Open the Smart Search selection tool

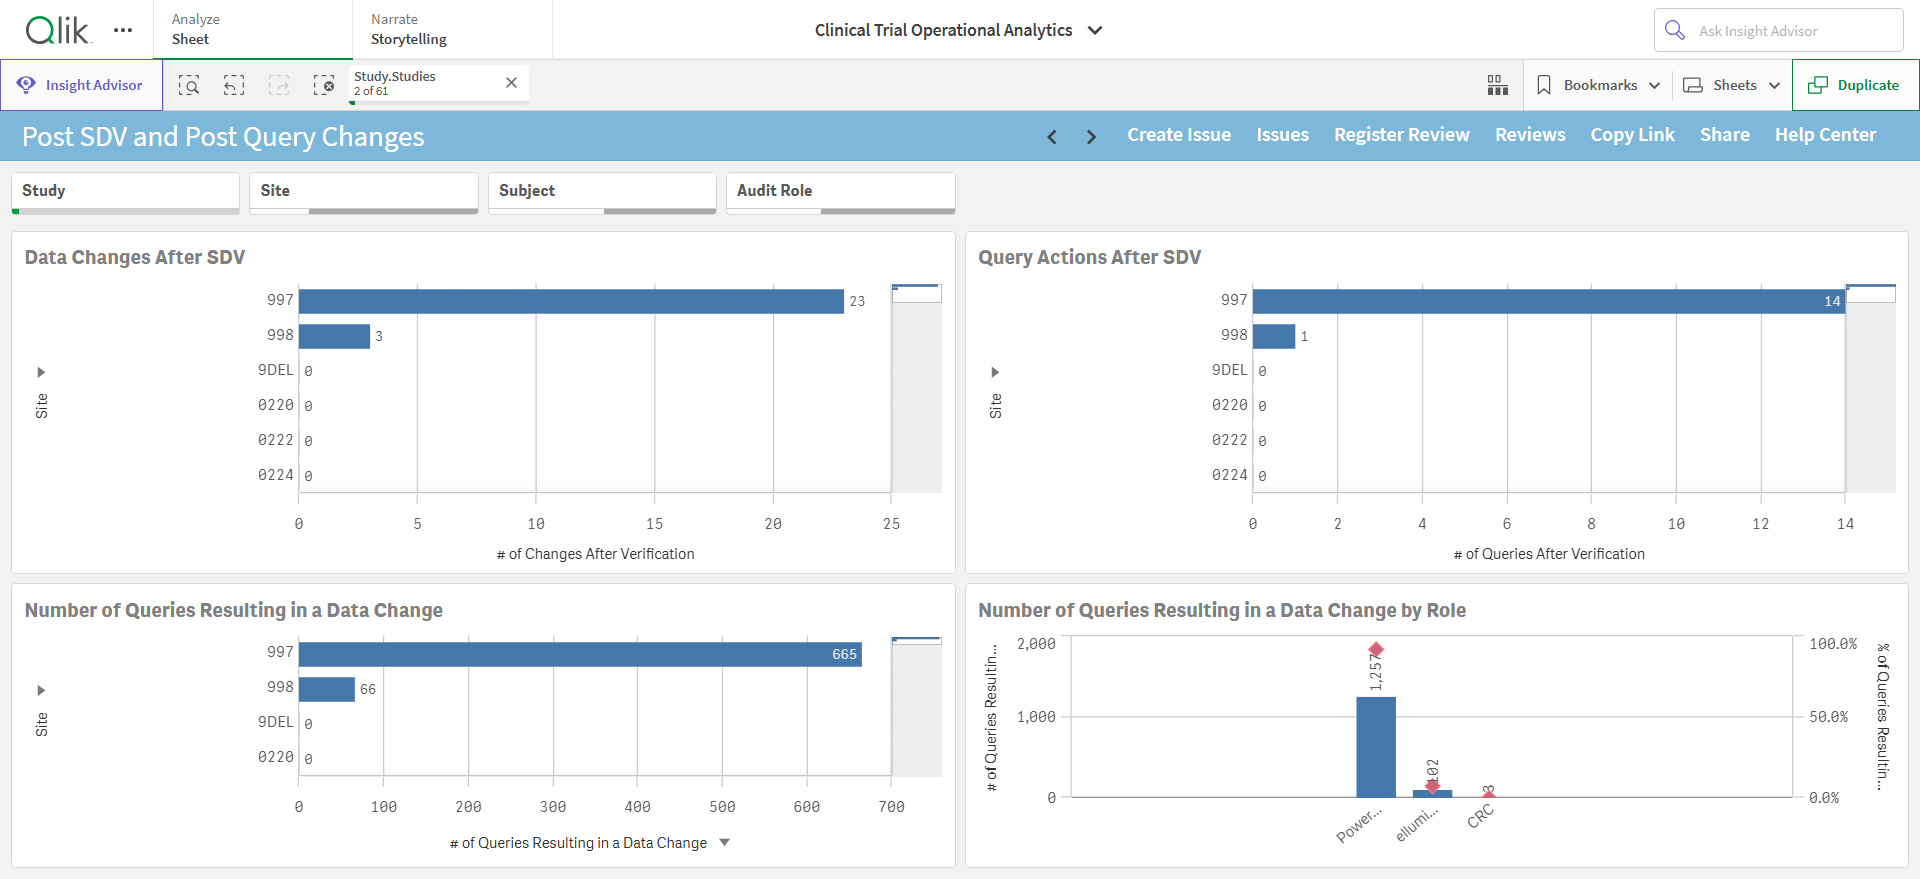[189, 85]
